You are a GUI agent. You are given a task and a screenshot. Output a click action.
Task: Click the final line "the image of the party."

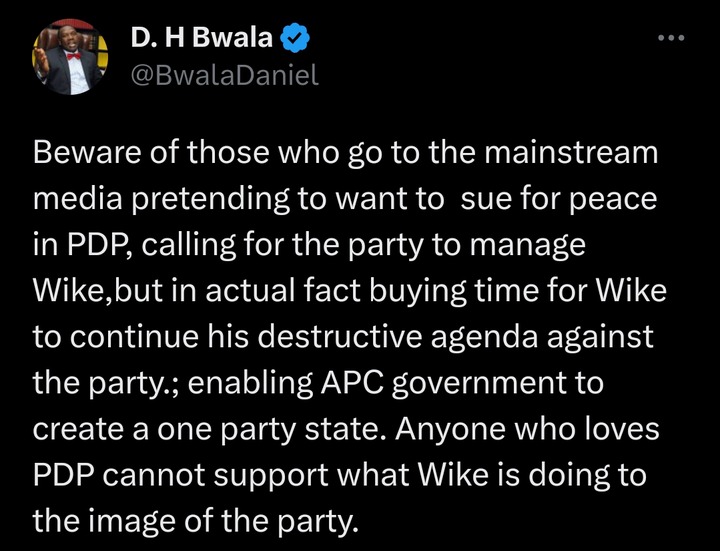[x=195, y=521]
